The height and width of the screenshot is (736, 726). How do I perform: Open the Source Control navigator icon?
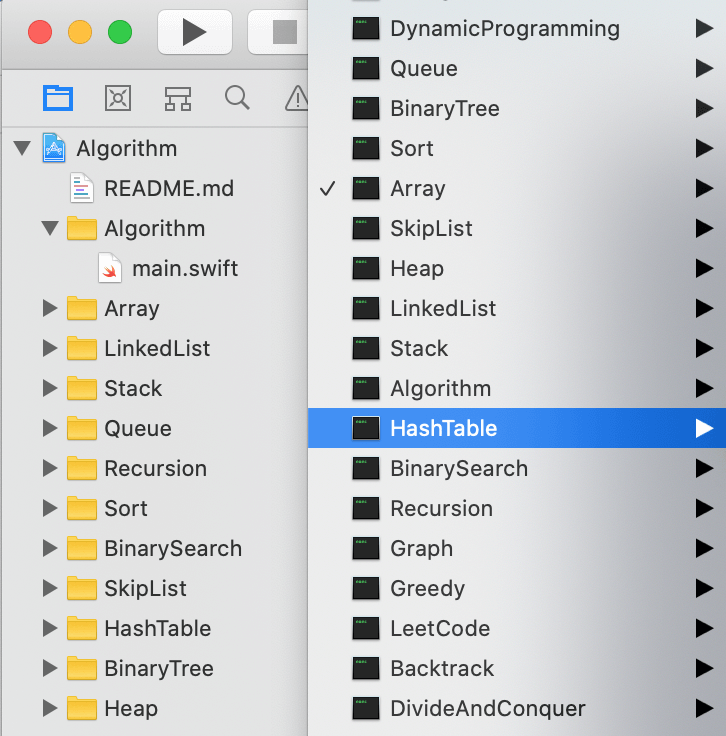118,98
